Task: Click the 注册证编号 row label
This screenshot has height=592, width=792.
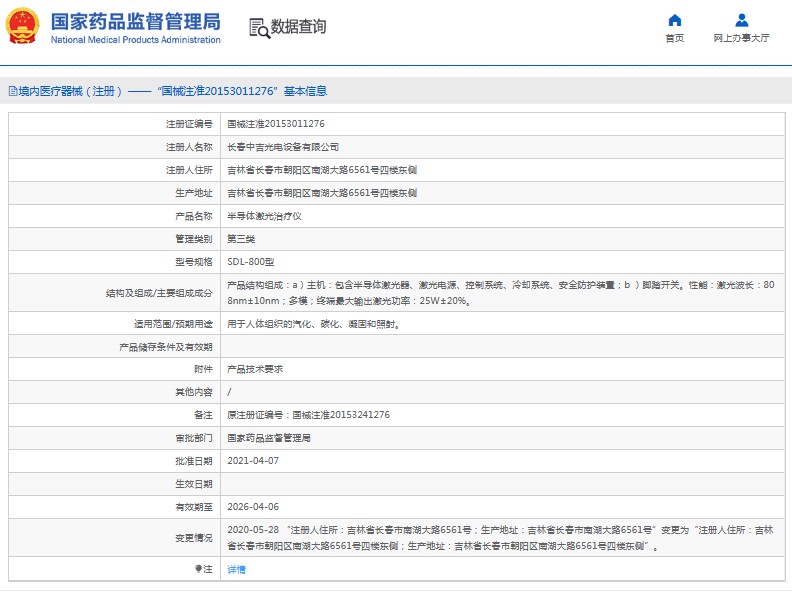Action: 189,124
